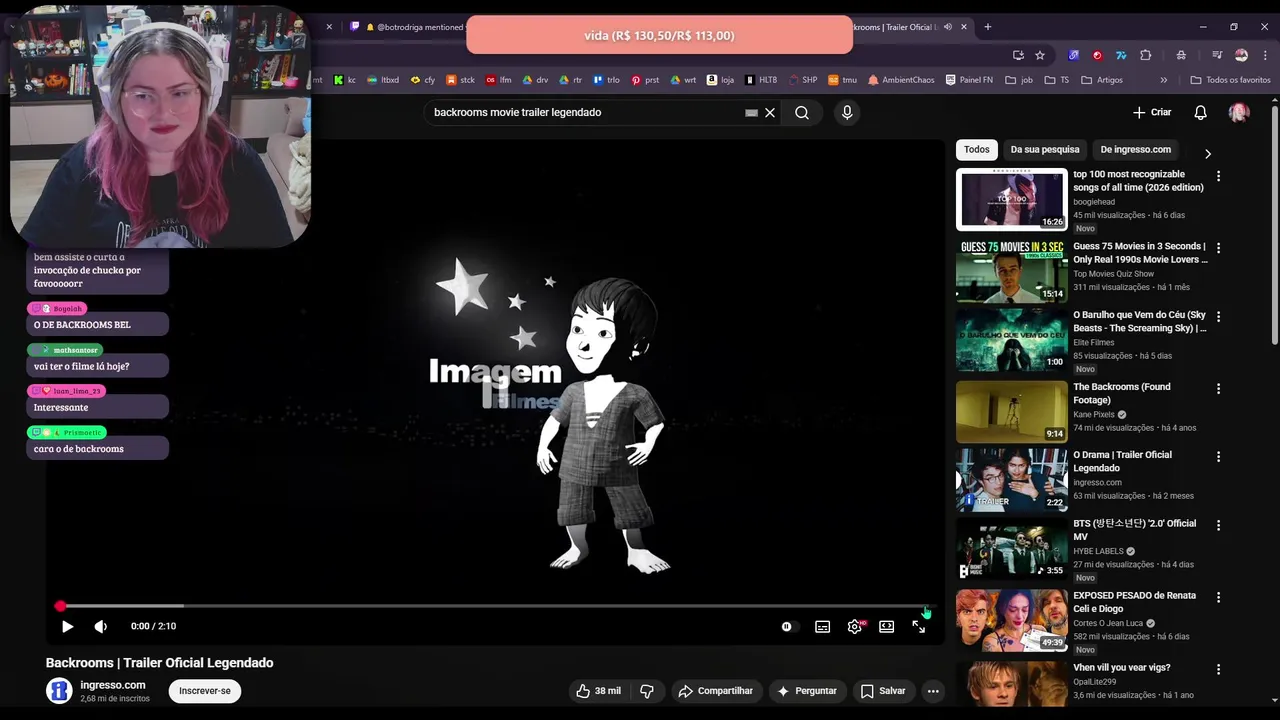The image size is (1280, 720).
Task: Play the Backrooms trailer video
Action: [67, 627]
